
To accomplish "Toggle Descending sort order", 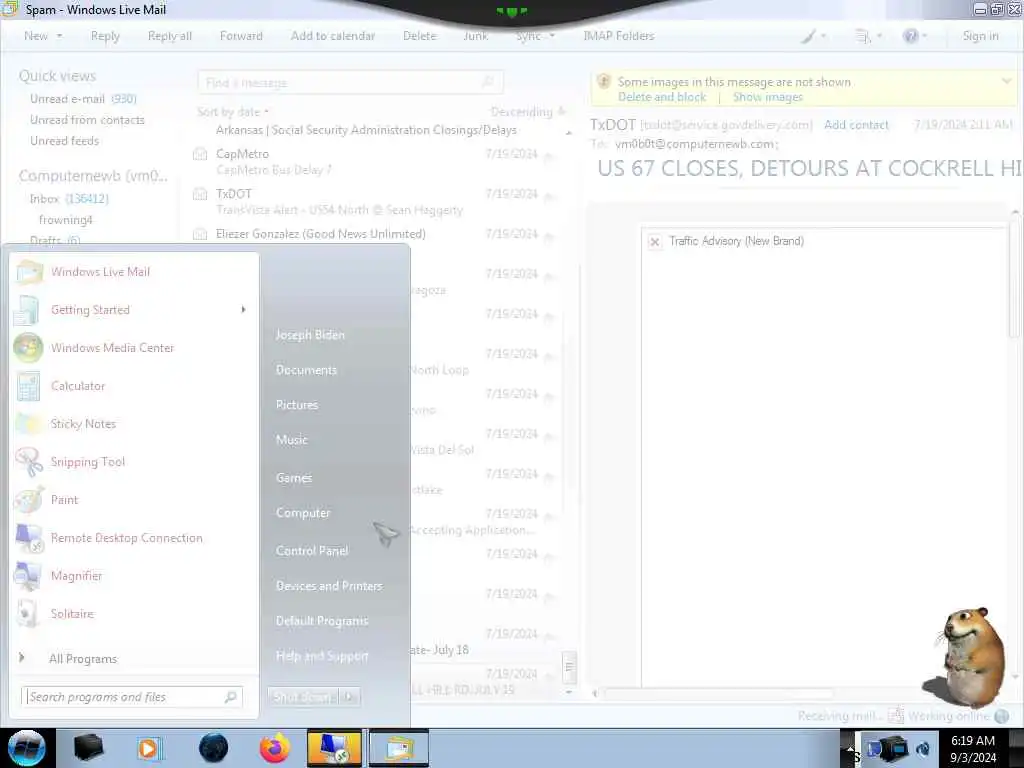I will point(528,112).
